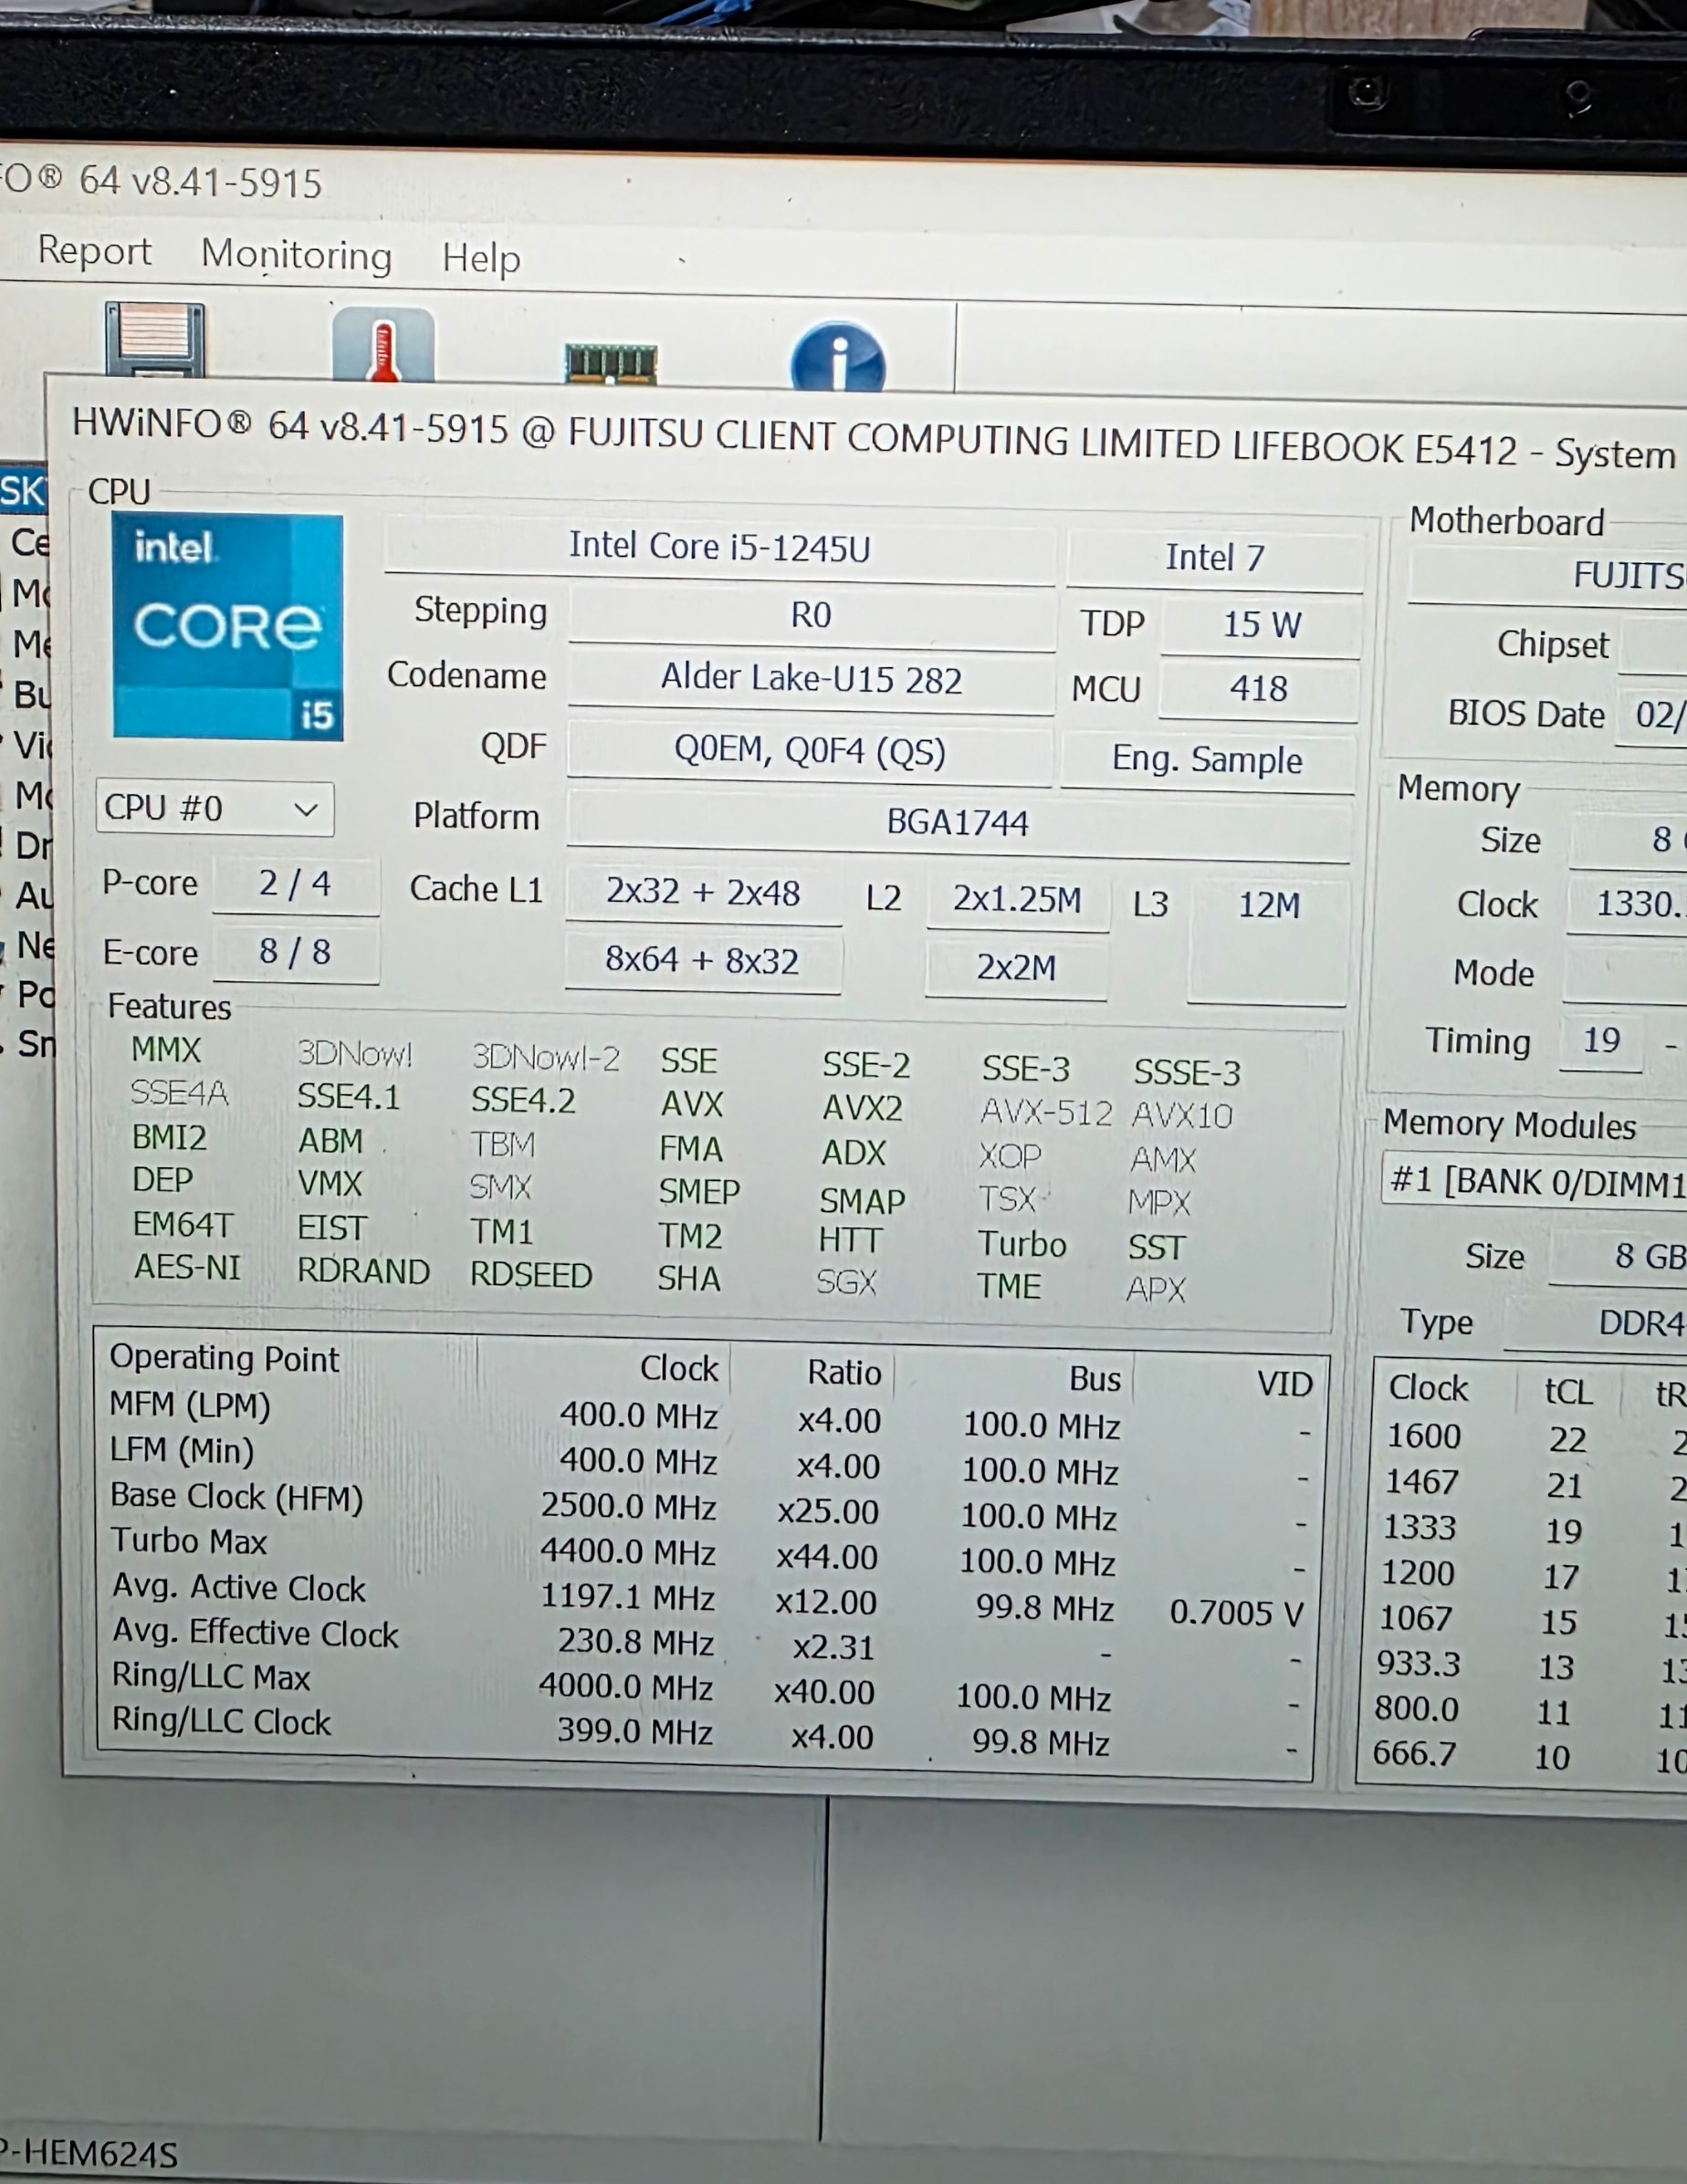Open the Report menu
This screenshot has height=2184, width=1687.
click(x=94, y=250)
